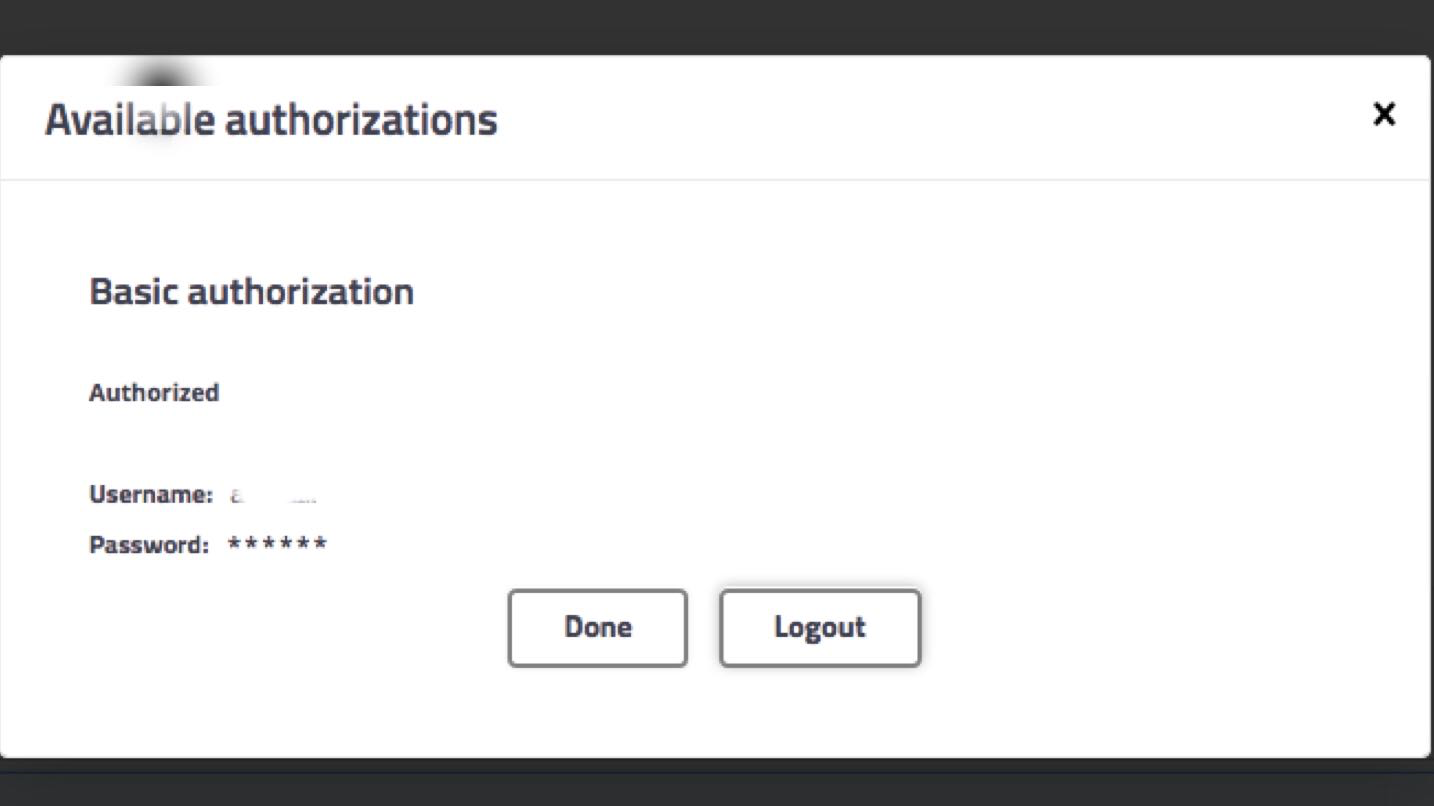The height and width of the screenshot is (806, 1434).
Task: Select the Available authorizations dialog title
Action: pos(269,118)
